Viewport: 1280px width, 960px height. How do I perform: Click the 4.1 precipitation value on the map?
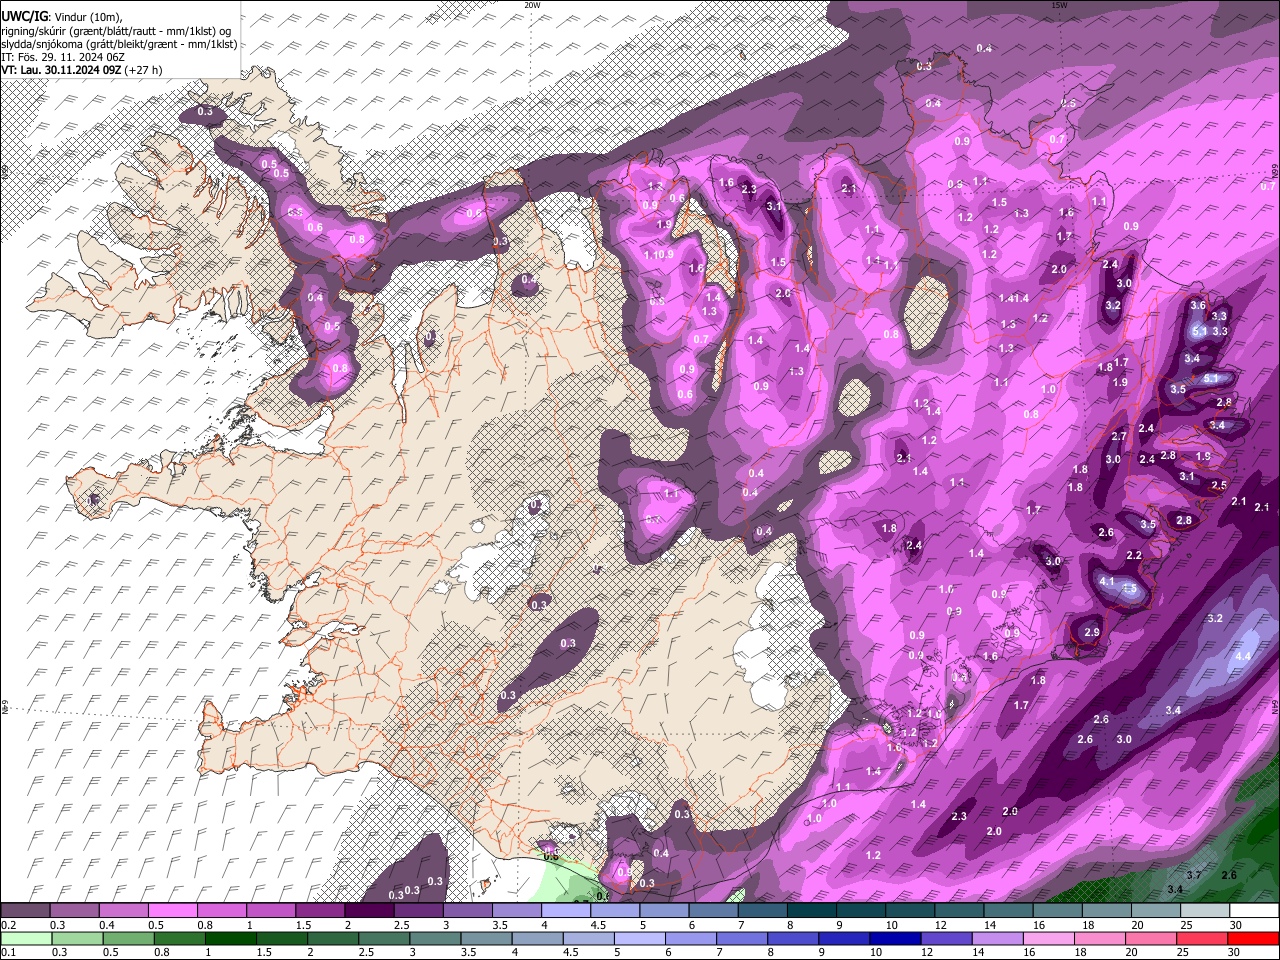pyautogui.click(x=1106, y=581)
